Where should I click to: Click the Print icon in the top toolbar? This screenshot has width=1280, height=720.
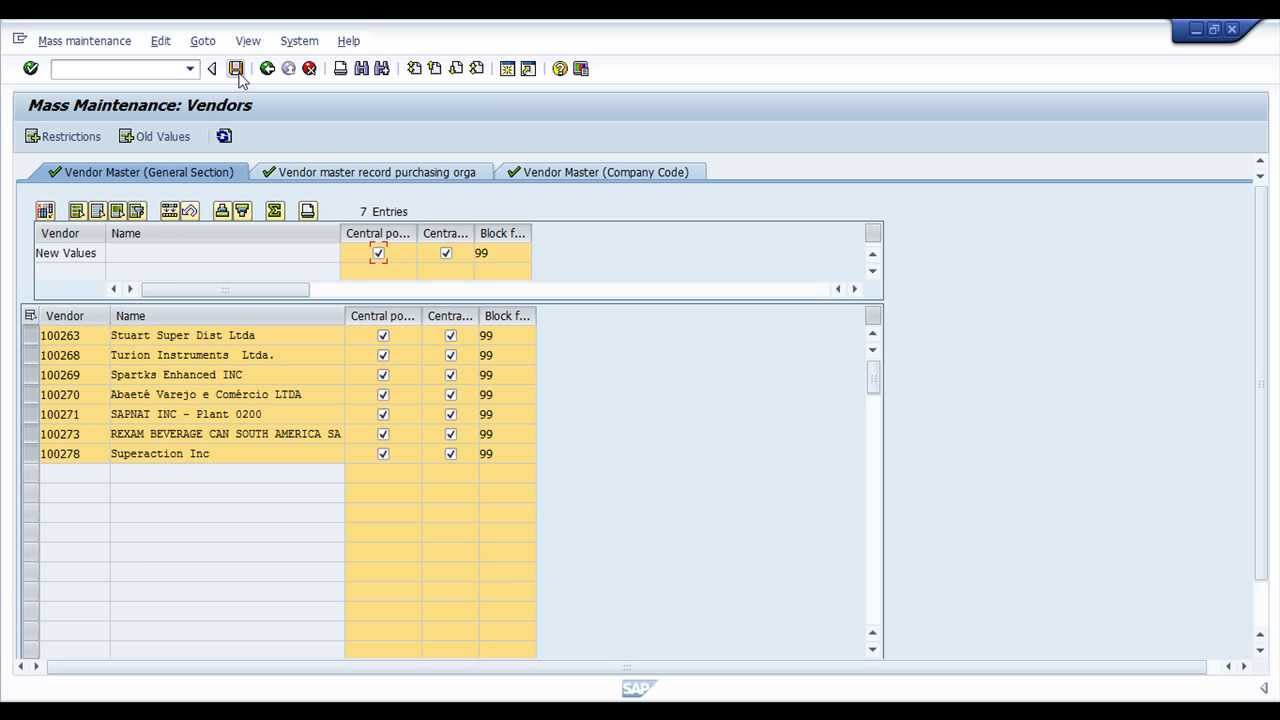[x=340, y=69]
